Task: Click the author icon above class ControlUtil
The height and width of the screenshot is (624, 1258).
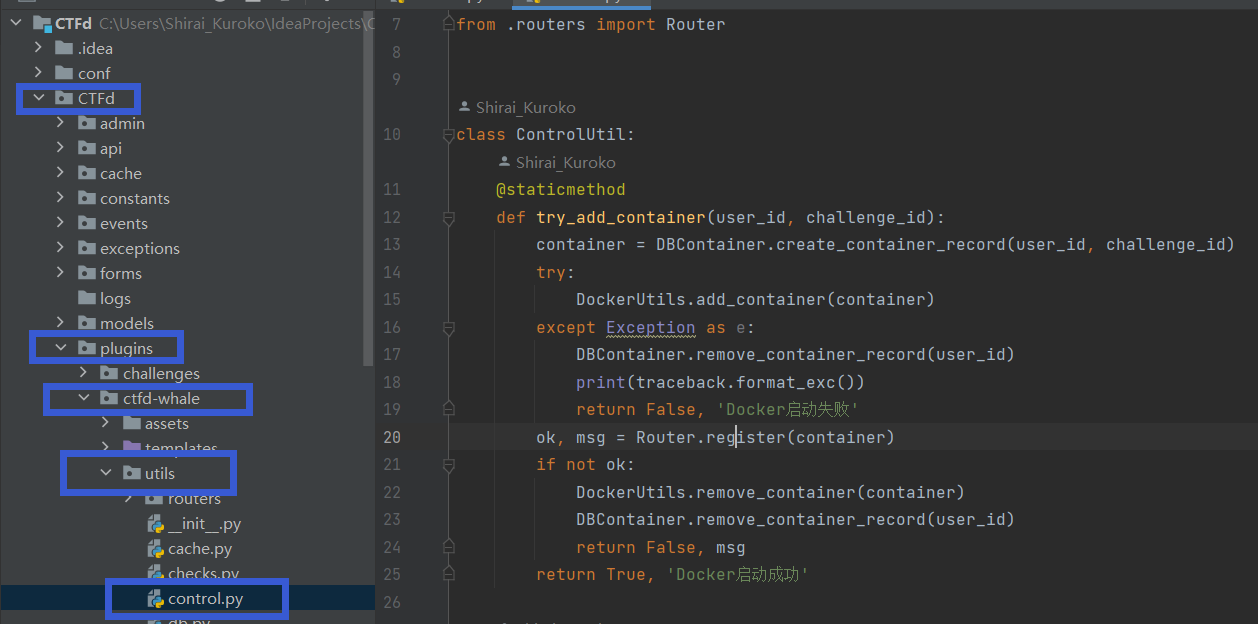Action: tap(464, 107)
